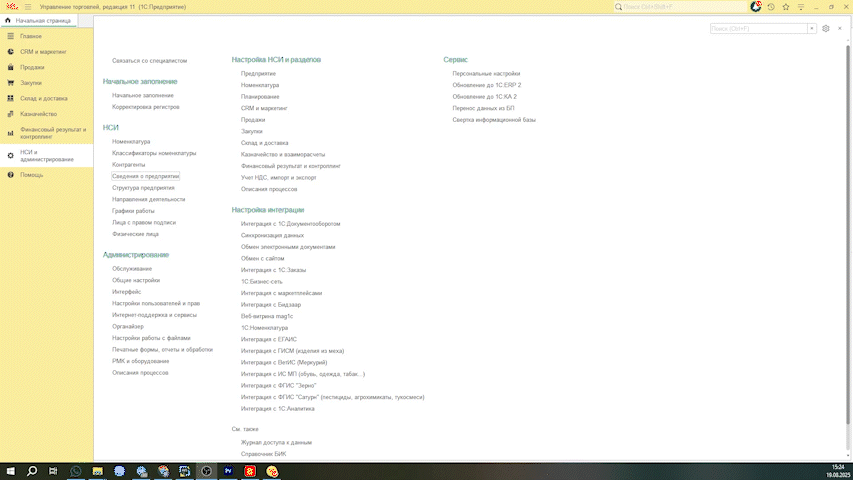Viewport: 854px width, 480px height.
Task: Open Обслуживание under Администрирование
Action: coord(132,269)
